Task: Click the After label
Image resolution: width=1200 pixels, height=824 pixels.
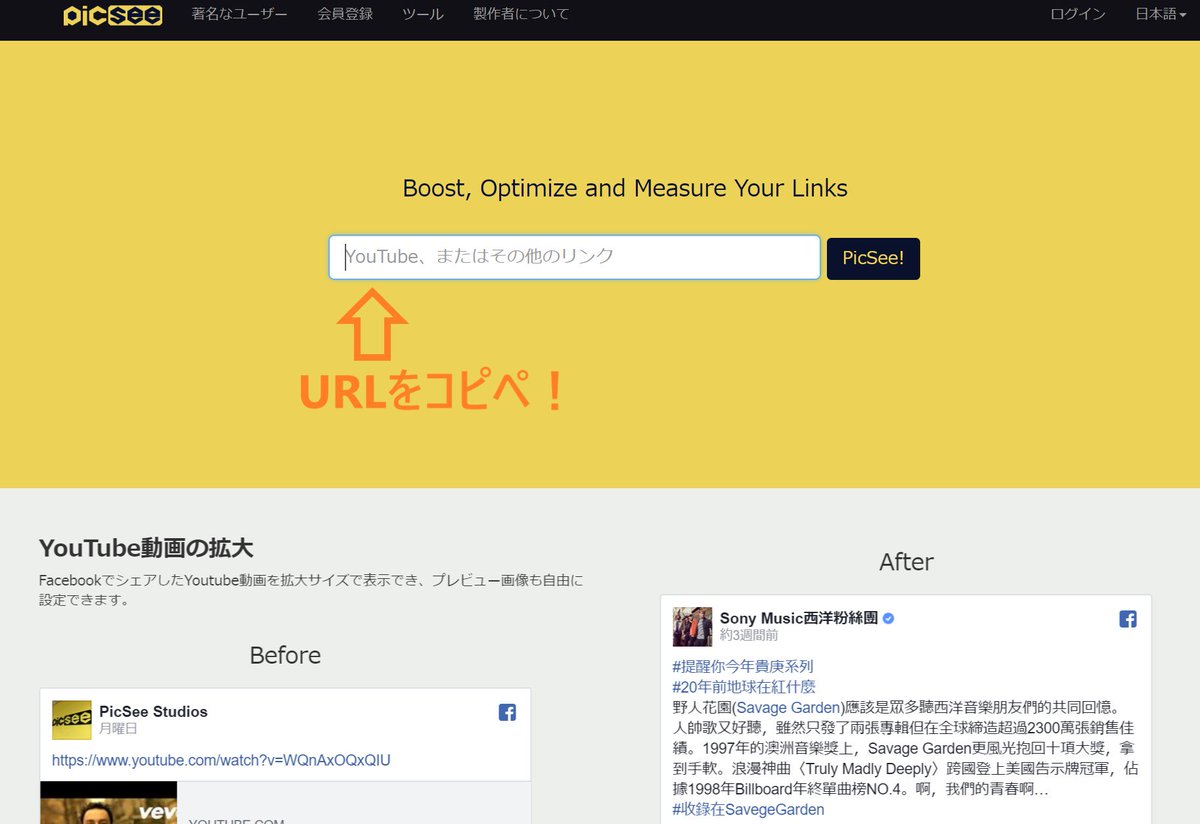Action: [906, 562]
